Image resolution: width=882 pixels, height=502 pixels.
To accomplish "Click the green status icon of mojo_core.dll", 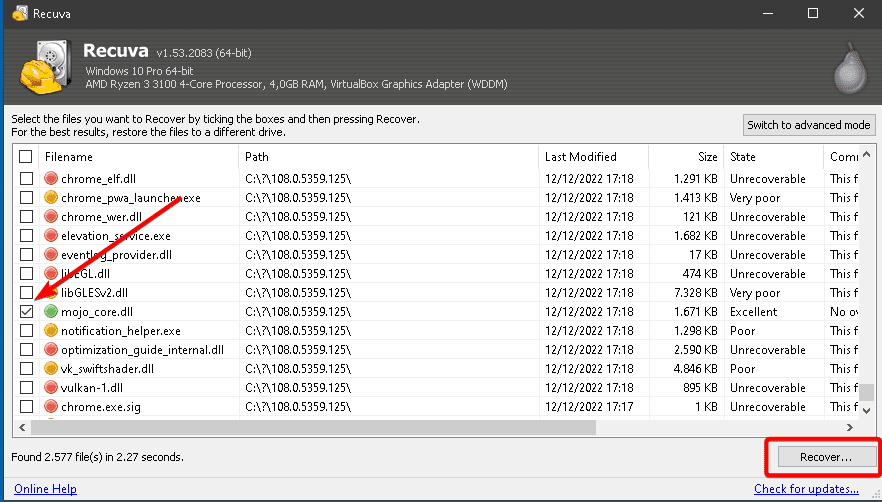I will 51,311.
